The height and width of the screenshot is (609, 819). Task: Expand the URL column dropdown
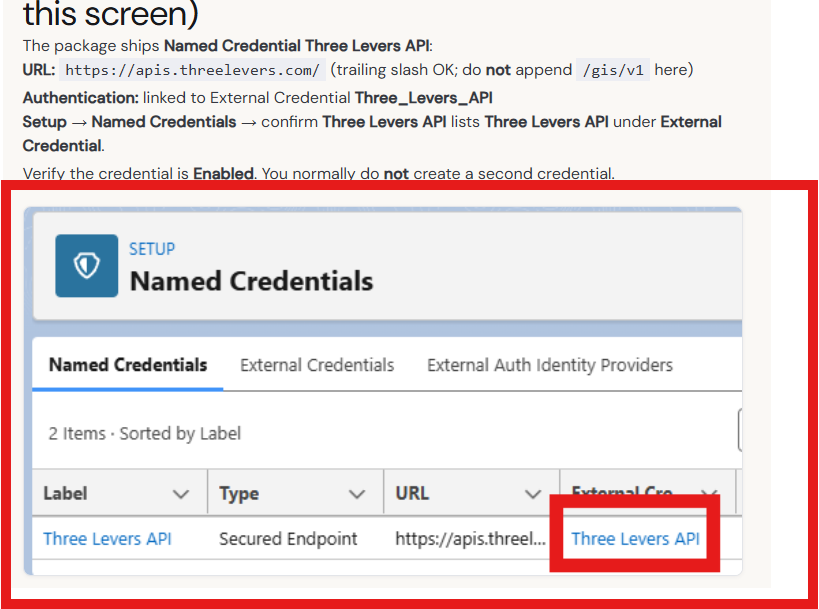tap(533, 494)
